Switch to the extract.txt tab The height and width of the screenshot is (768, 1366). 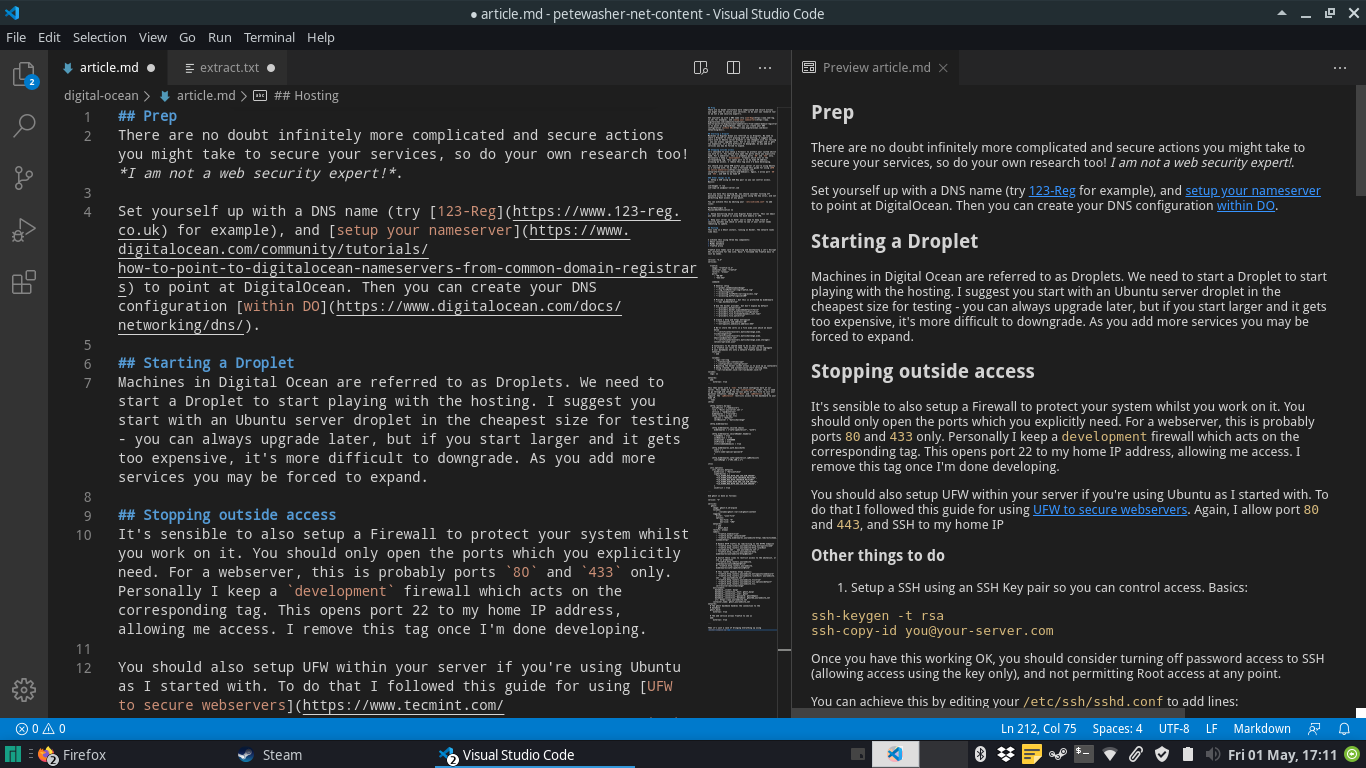229,68
